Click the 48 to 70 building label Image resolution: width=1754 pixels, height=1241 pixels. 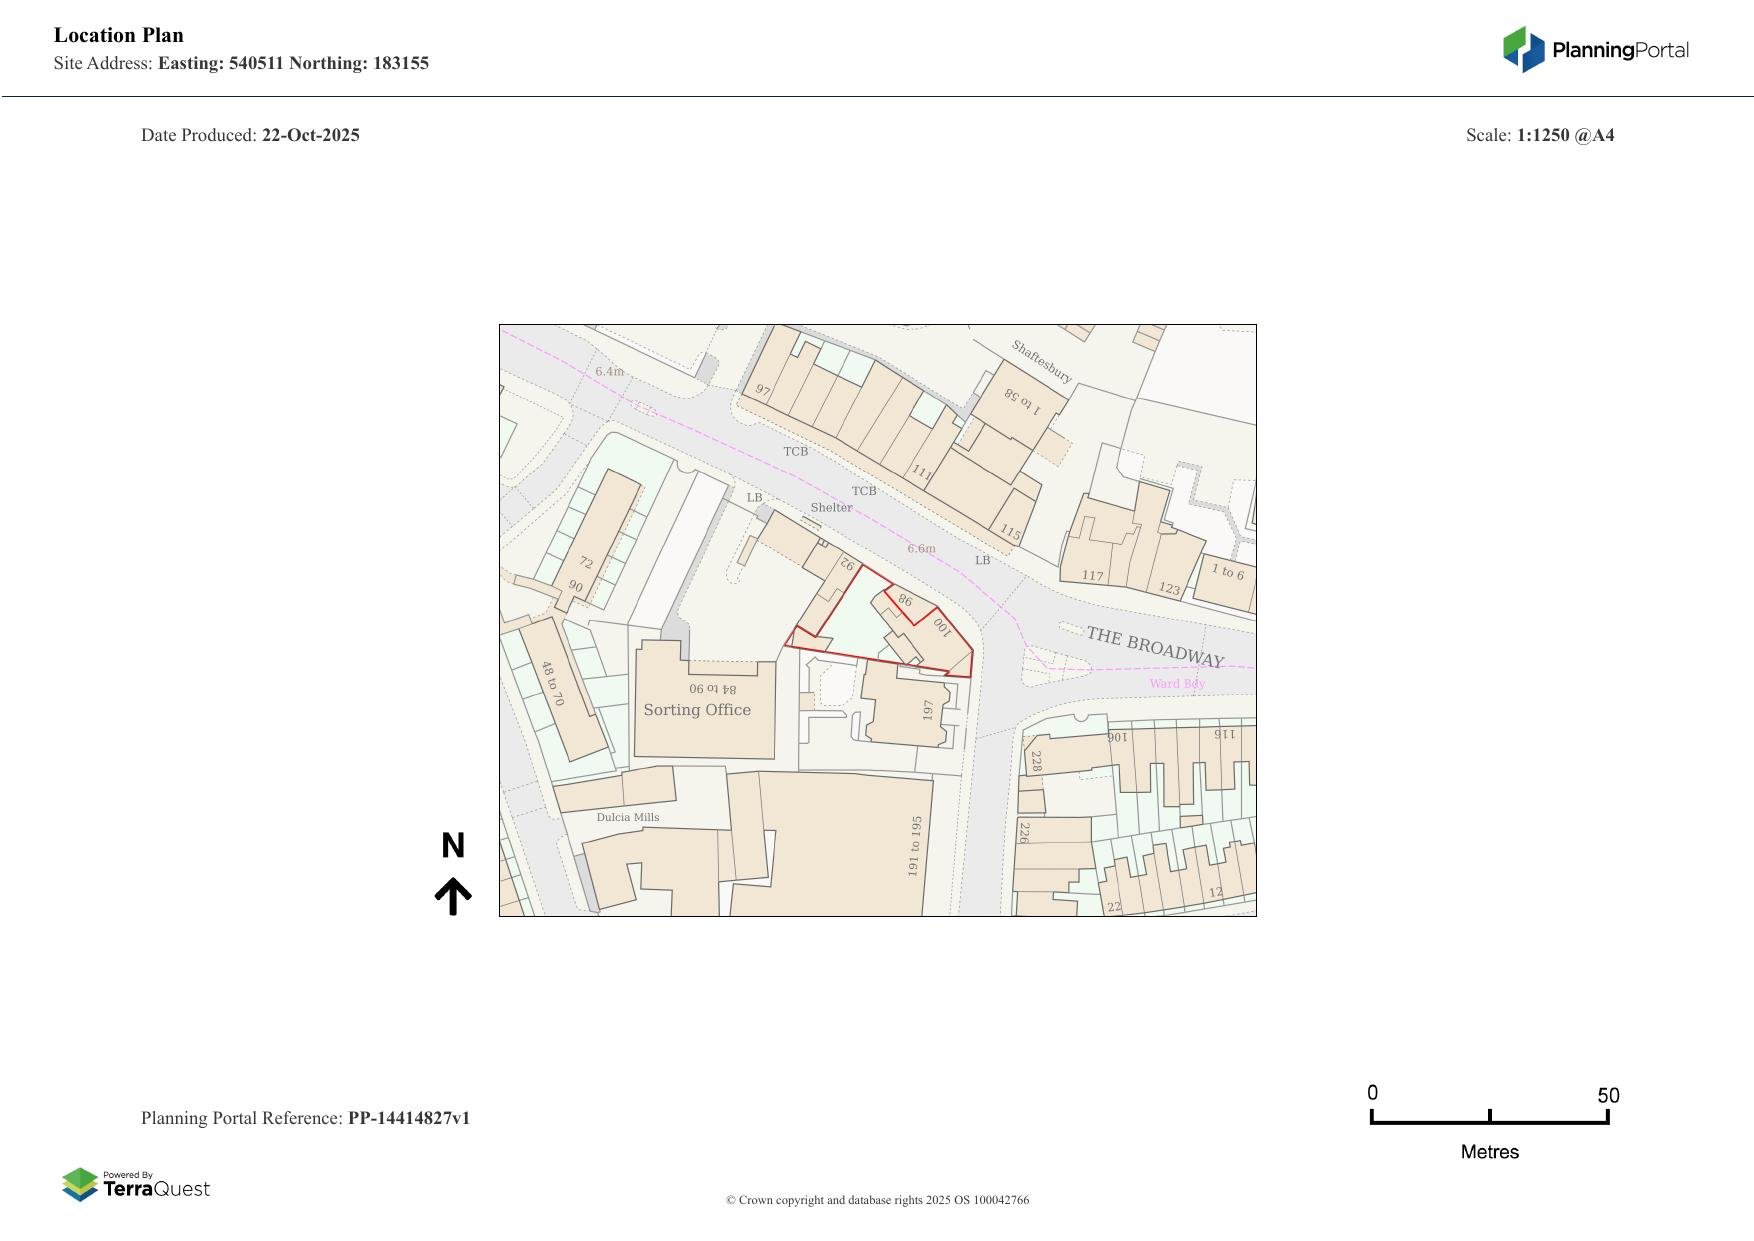pyautogui.click(x=552, y=683)
